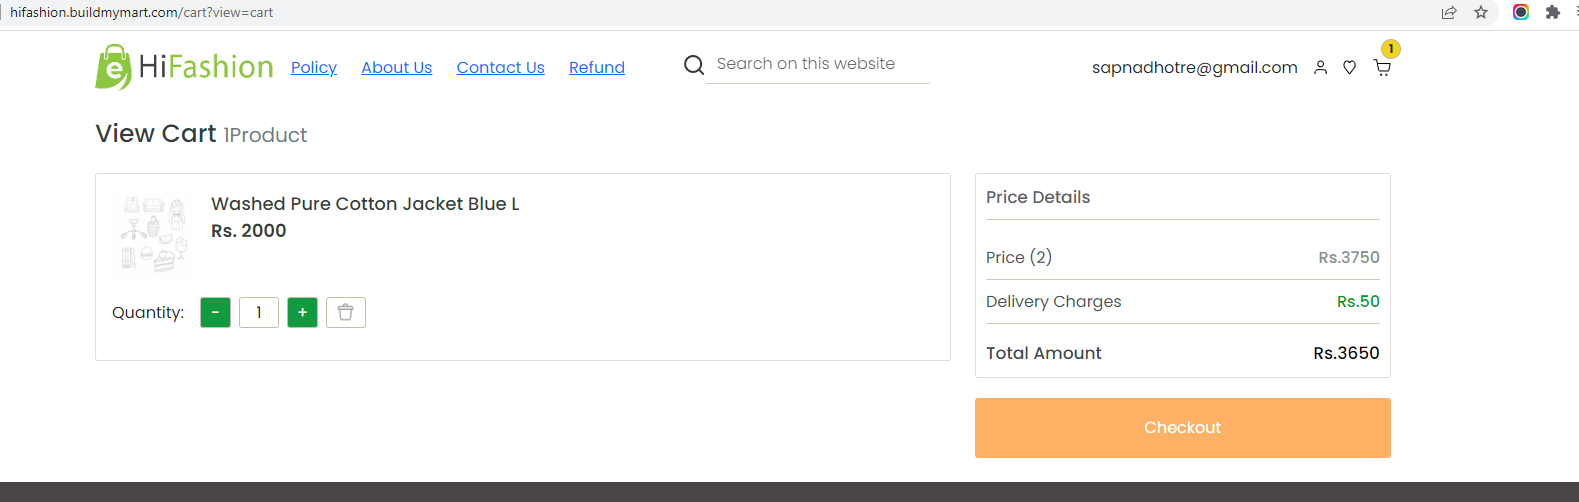Viewport: 1579px width, 502px height.
Task: Open the Contact Us page
Action: [501, 67]
